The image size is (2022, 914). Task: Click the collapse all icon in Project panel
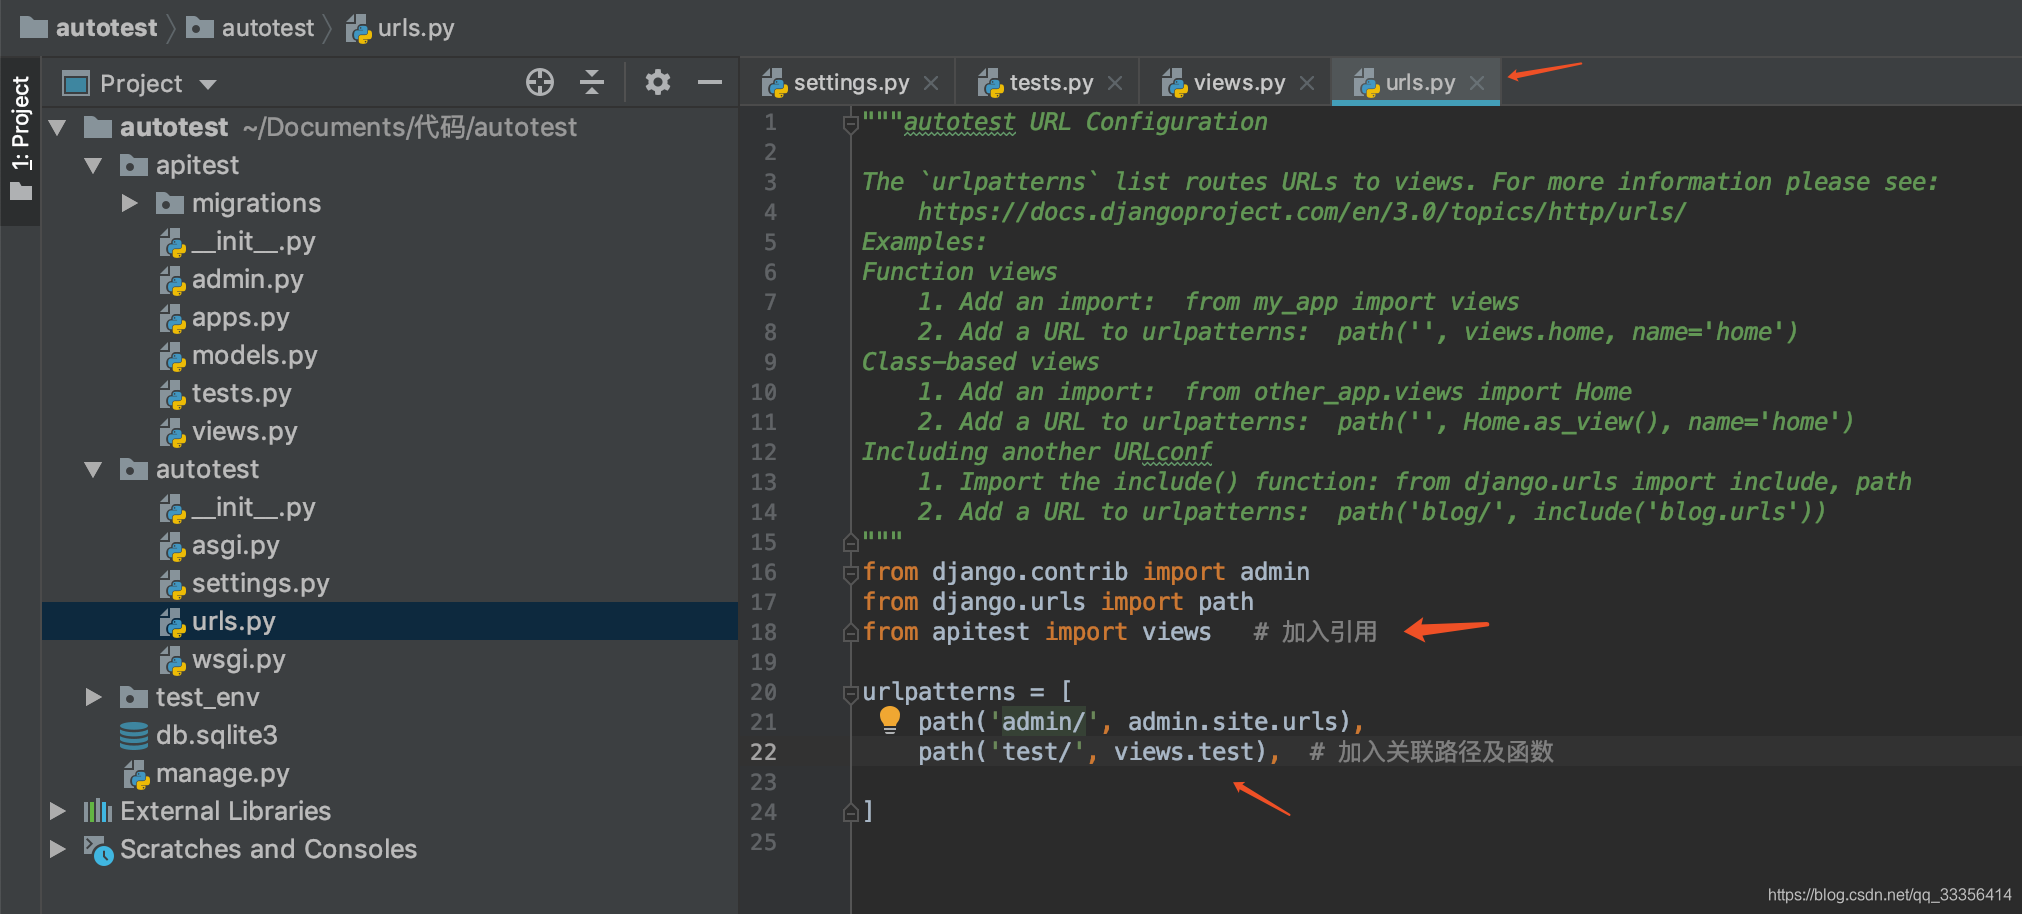[592, 82]
